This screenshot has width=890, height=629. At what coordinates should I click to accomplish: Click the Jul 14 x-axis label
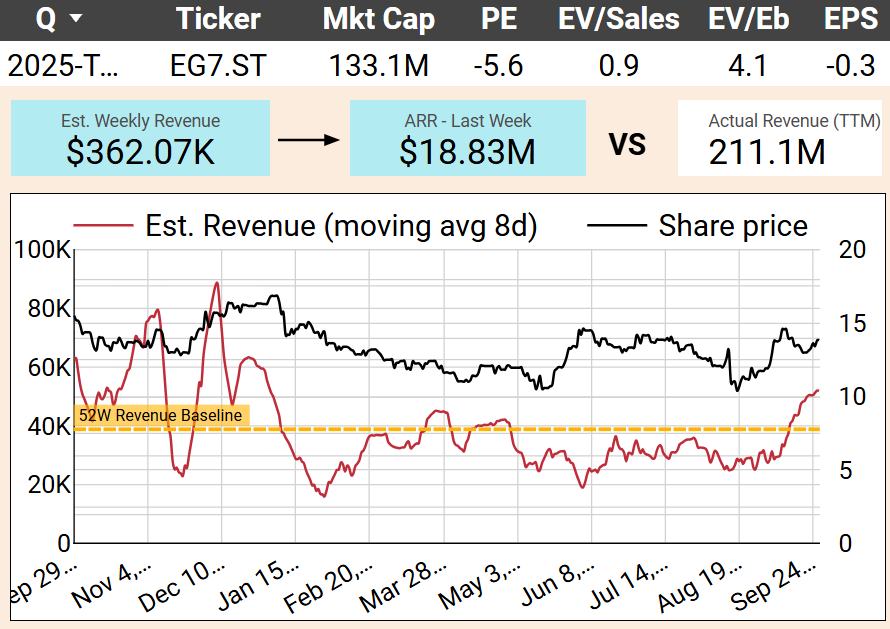tap(629, 586)
